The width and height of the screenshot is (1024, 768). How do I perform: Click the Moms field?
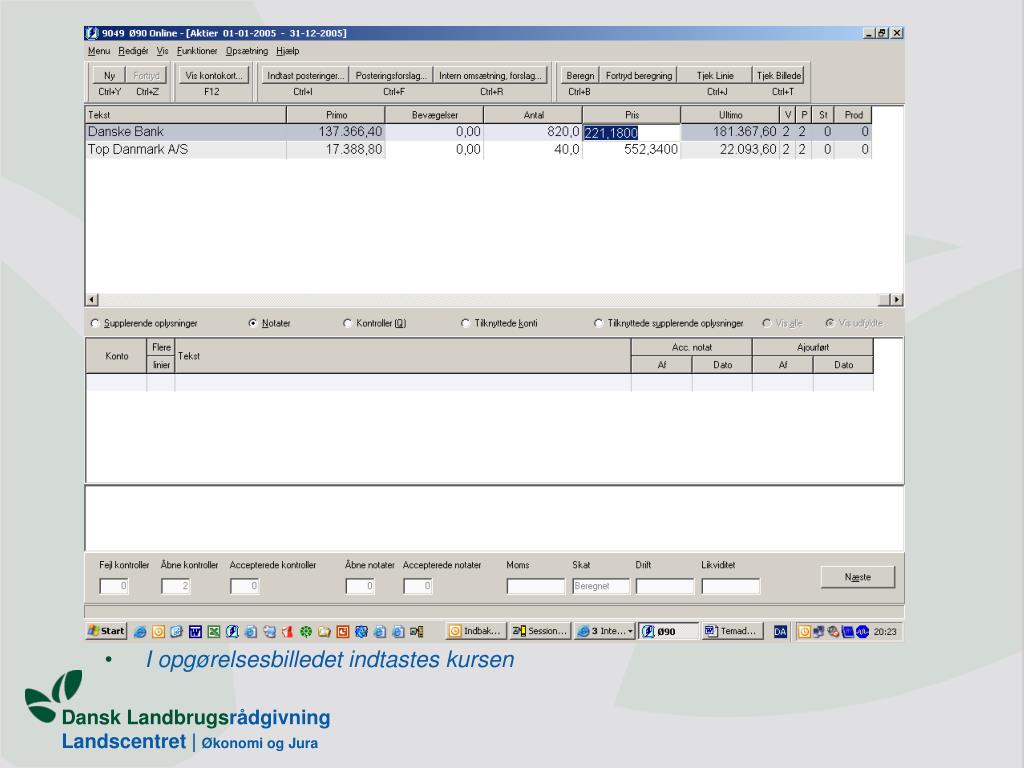pos(536,586)
